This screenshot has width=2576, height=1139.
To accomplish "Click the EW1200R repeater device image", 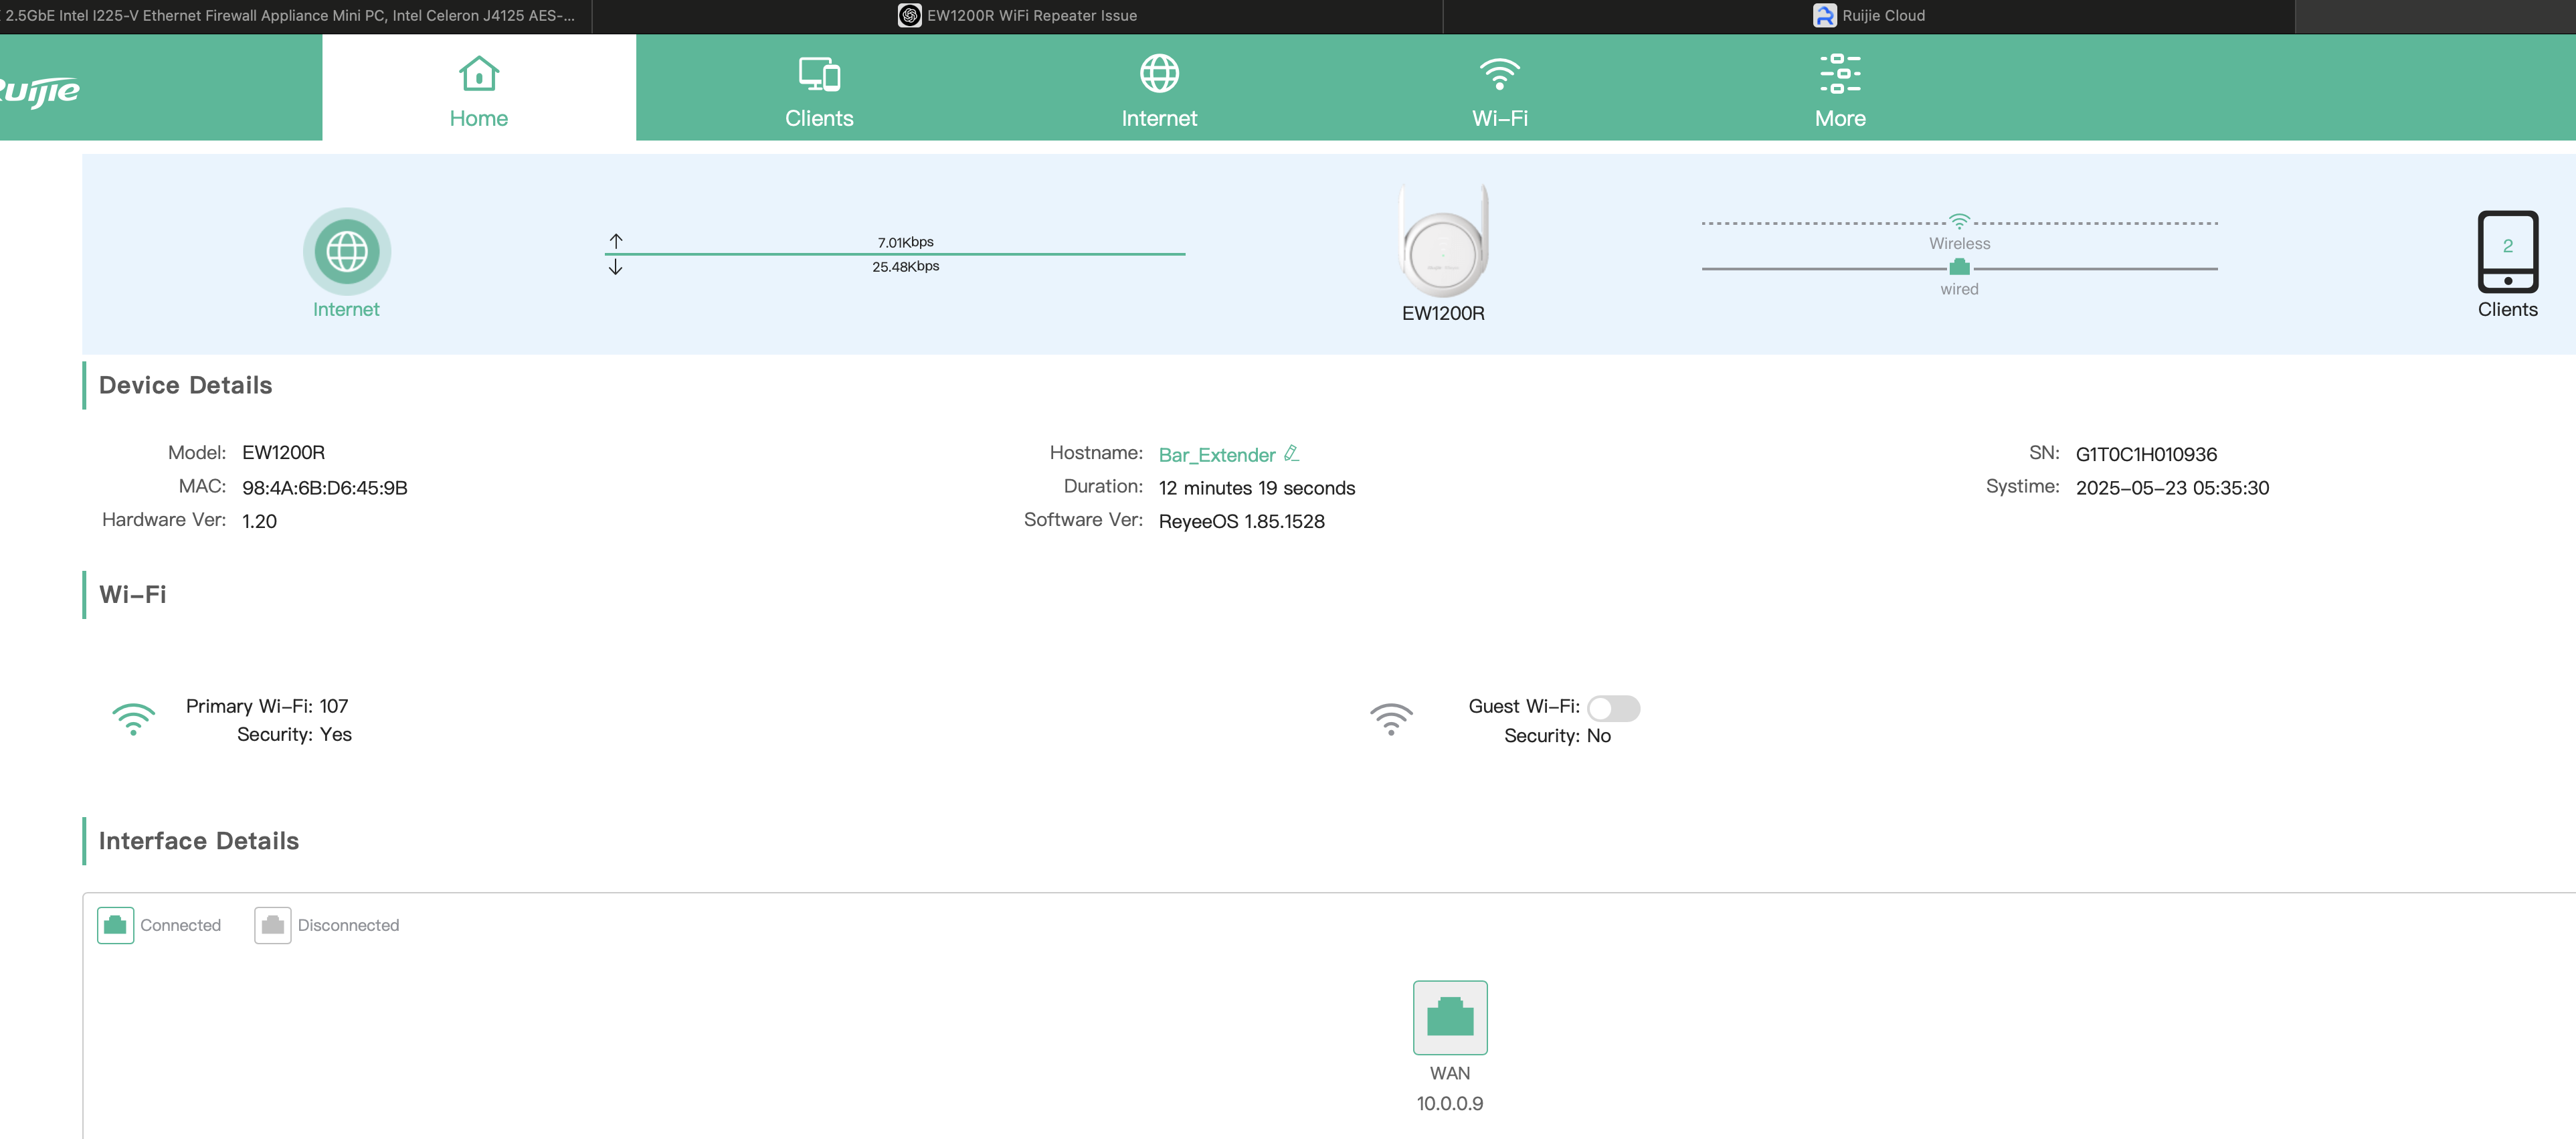I will click(1443, 243).
